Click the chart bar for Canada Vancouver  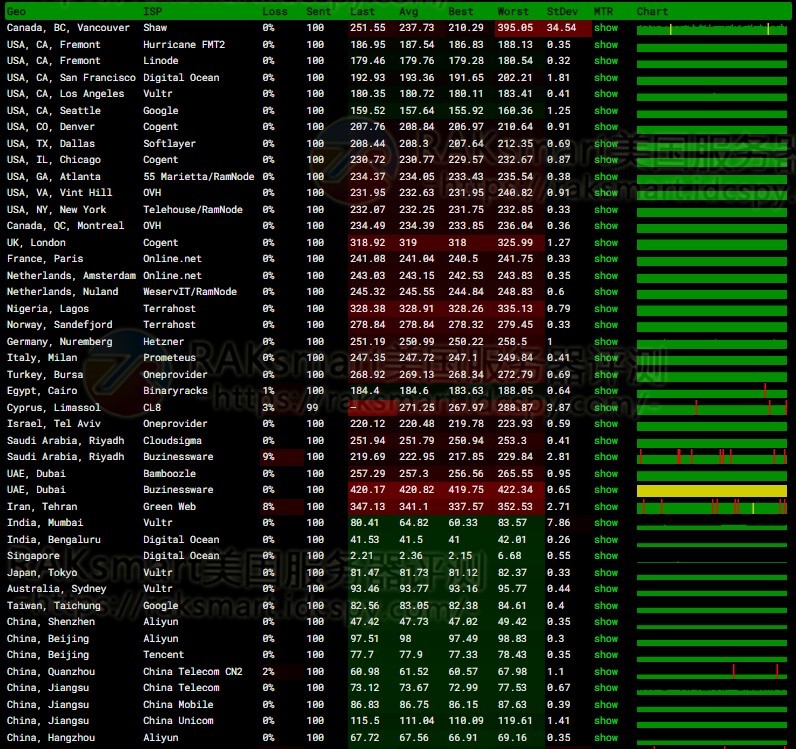click(x=712, y=29)
